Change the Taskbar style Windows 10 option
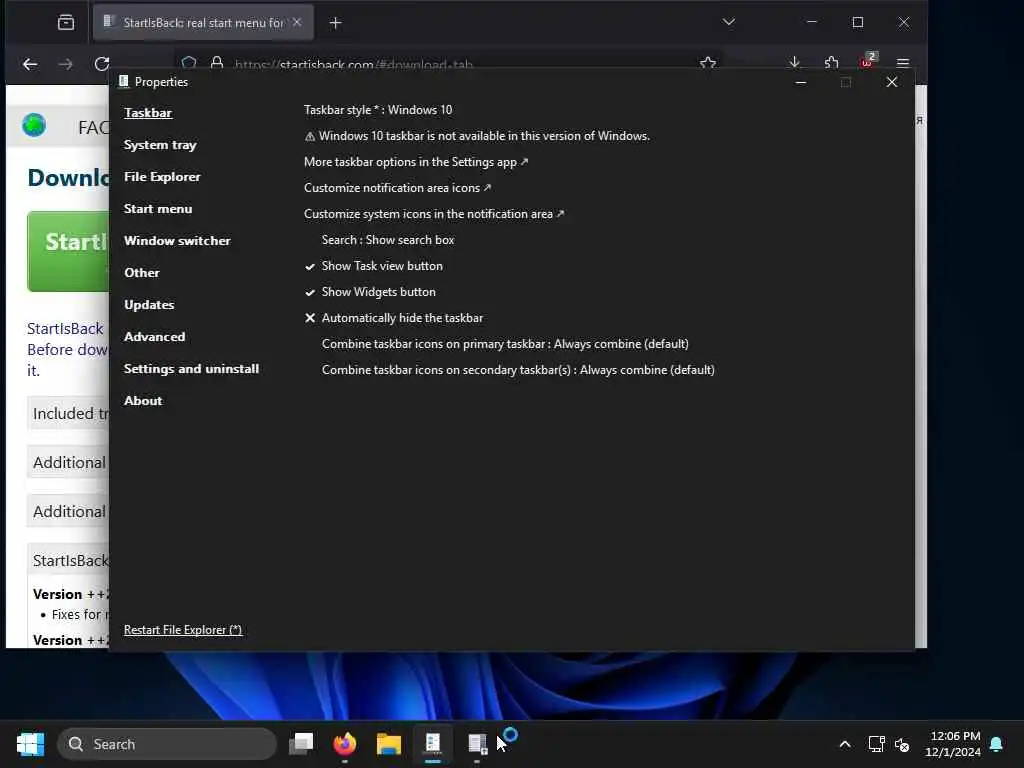The height and width of the screenshot is (768, 1024). click(x=377, y=110)
